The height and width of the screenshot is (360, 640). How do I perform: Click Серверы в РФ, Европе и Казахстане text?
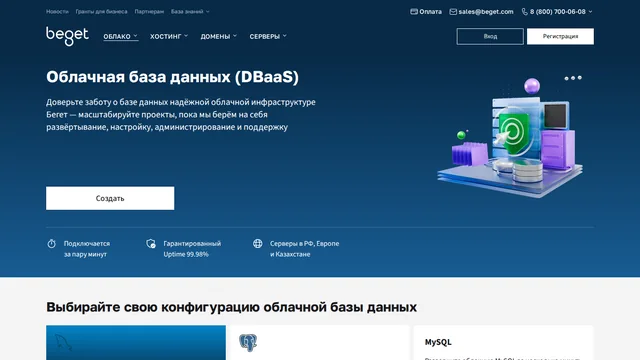click(x=304, y=249)
